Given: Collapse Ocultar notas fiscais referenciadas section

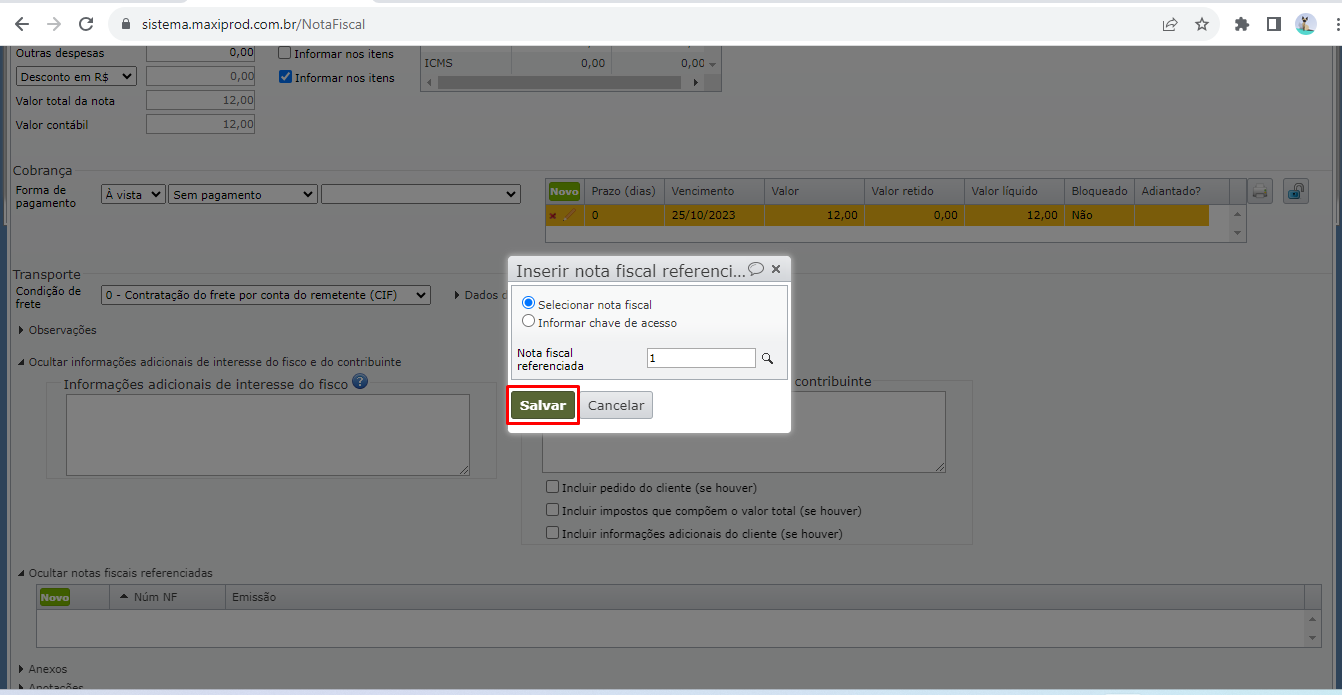Looking at the screenshot, I should [x=115, y=573].
